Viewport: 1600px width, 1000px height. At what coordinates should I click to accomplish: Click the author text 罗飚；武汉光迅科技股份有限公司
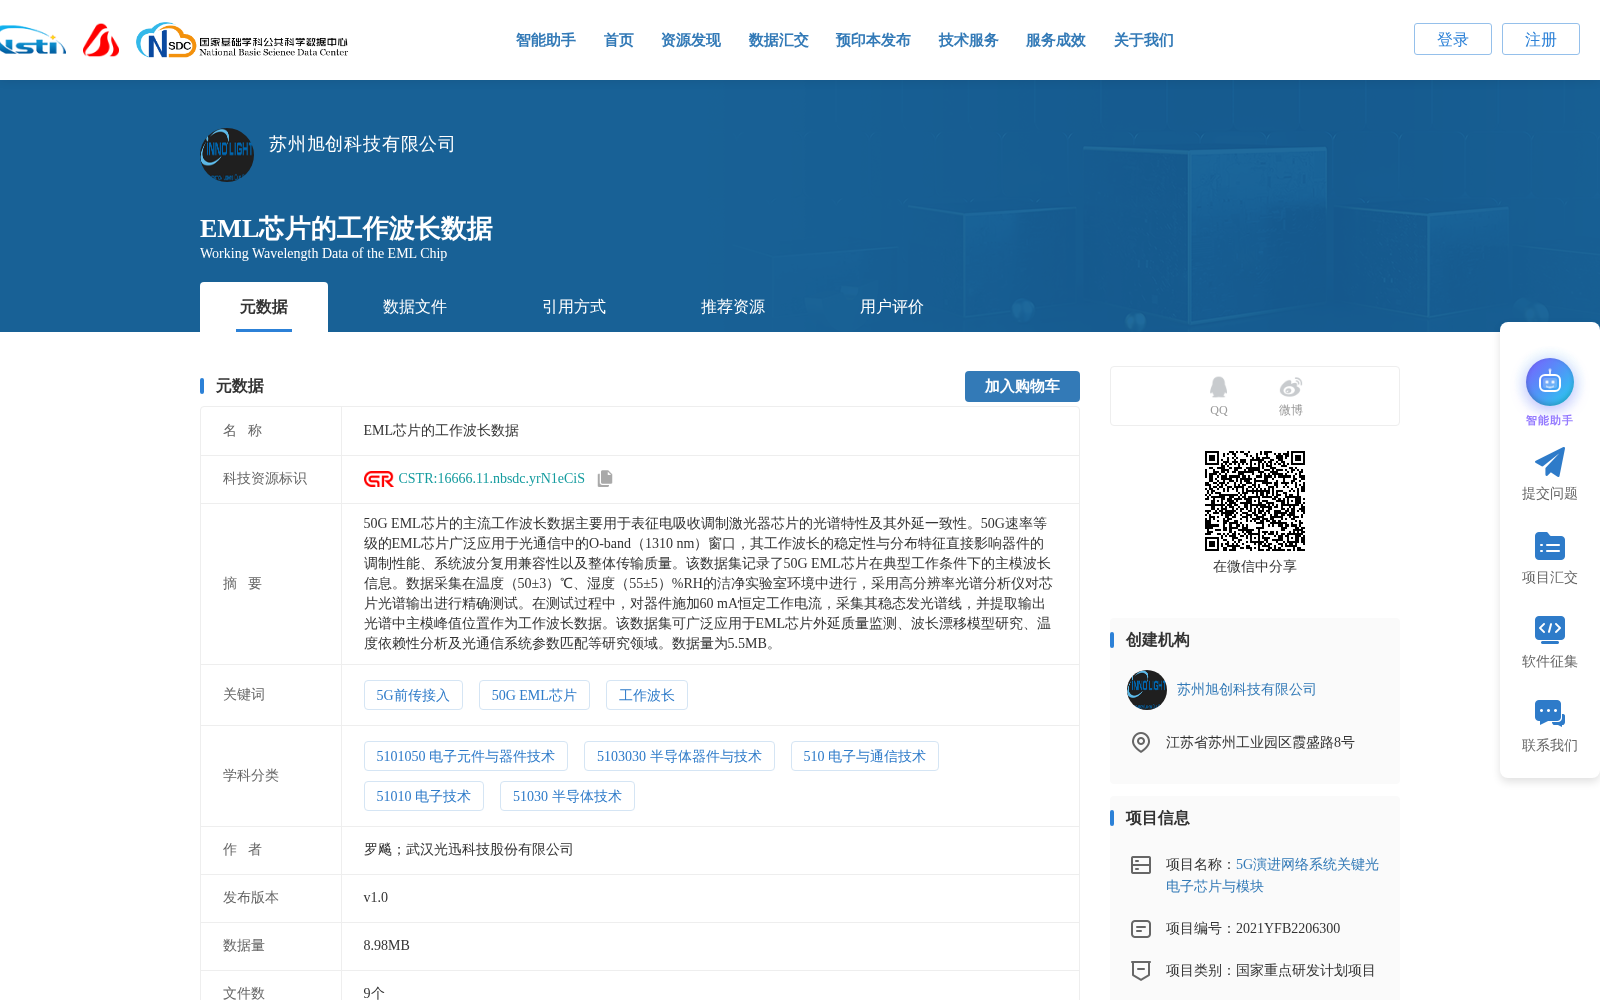pos(468,850)
